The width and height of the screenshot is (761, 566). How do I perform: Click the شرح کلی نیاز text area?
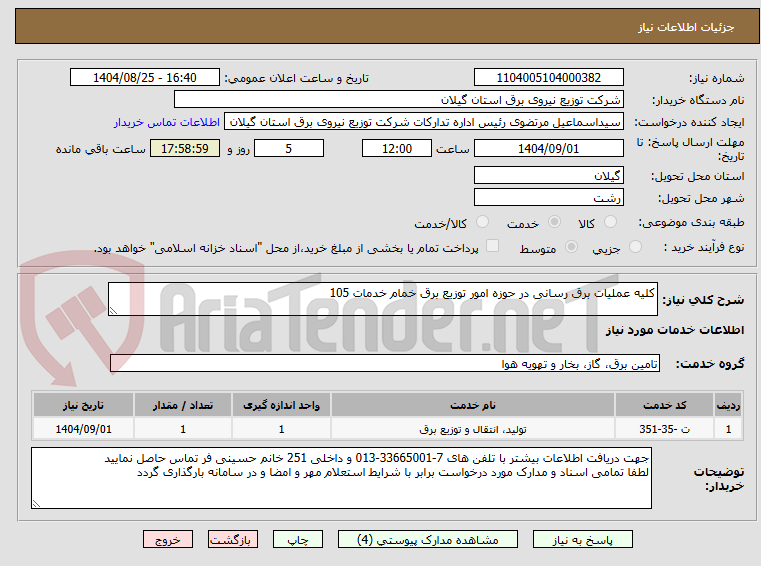[x=382, y=299]
